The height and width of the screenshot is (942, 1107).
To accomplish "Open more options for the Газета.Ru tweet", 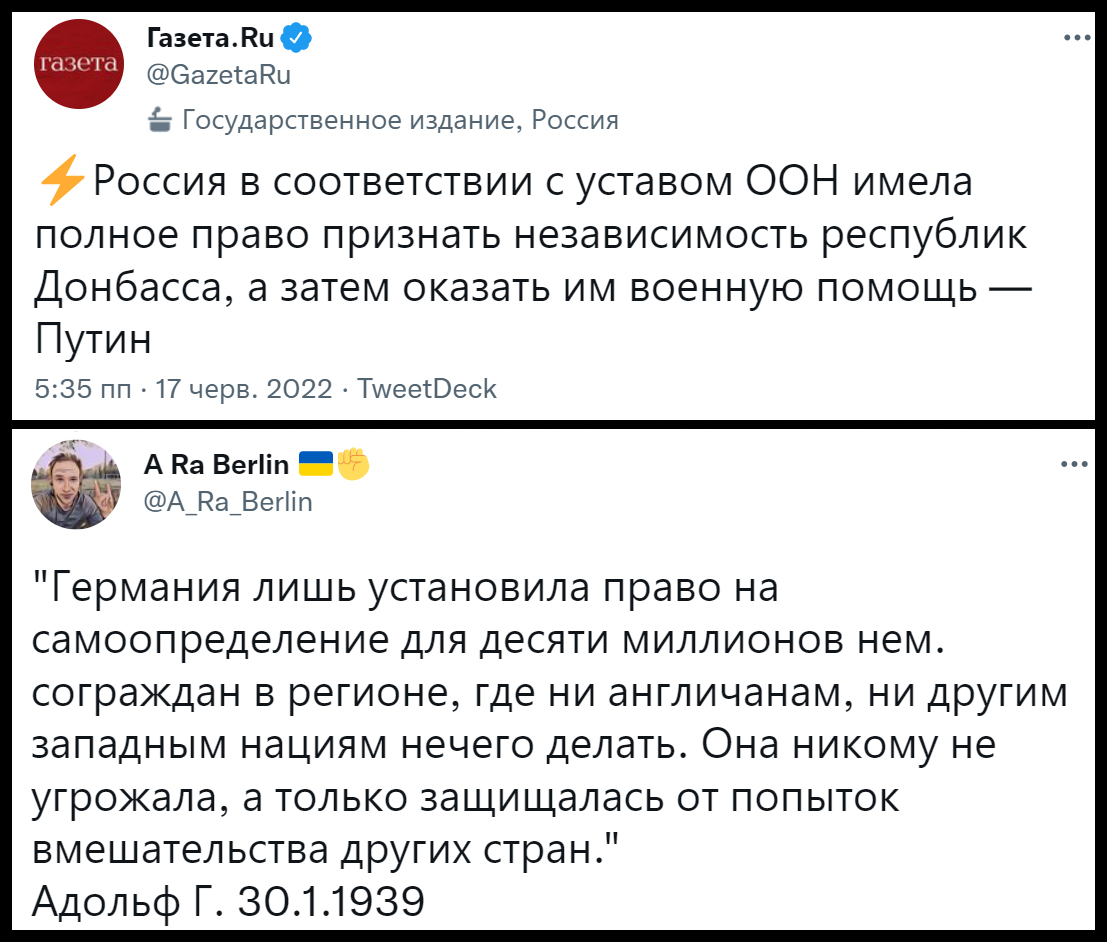I will [x=1076, y=38].
